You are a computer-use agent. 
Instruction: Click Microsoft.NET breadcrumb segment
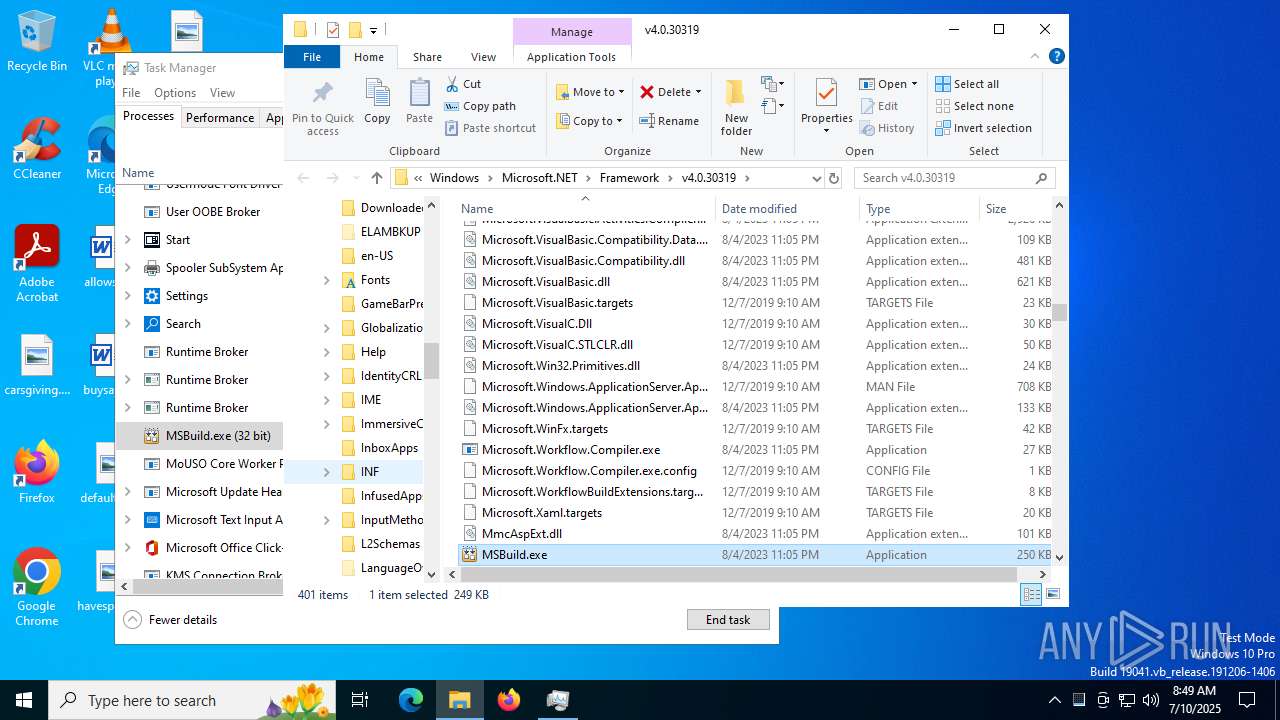(539, 178)
